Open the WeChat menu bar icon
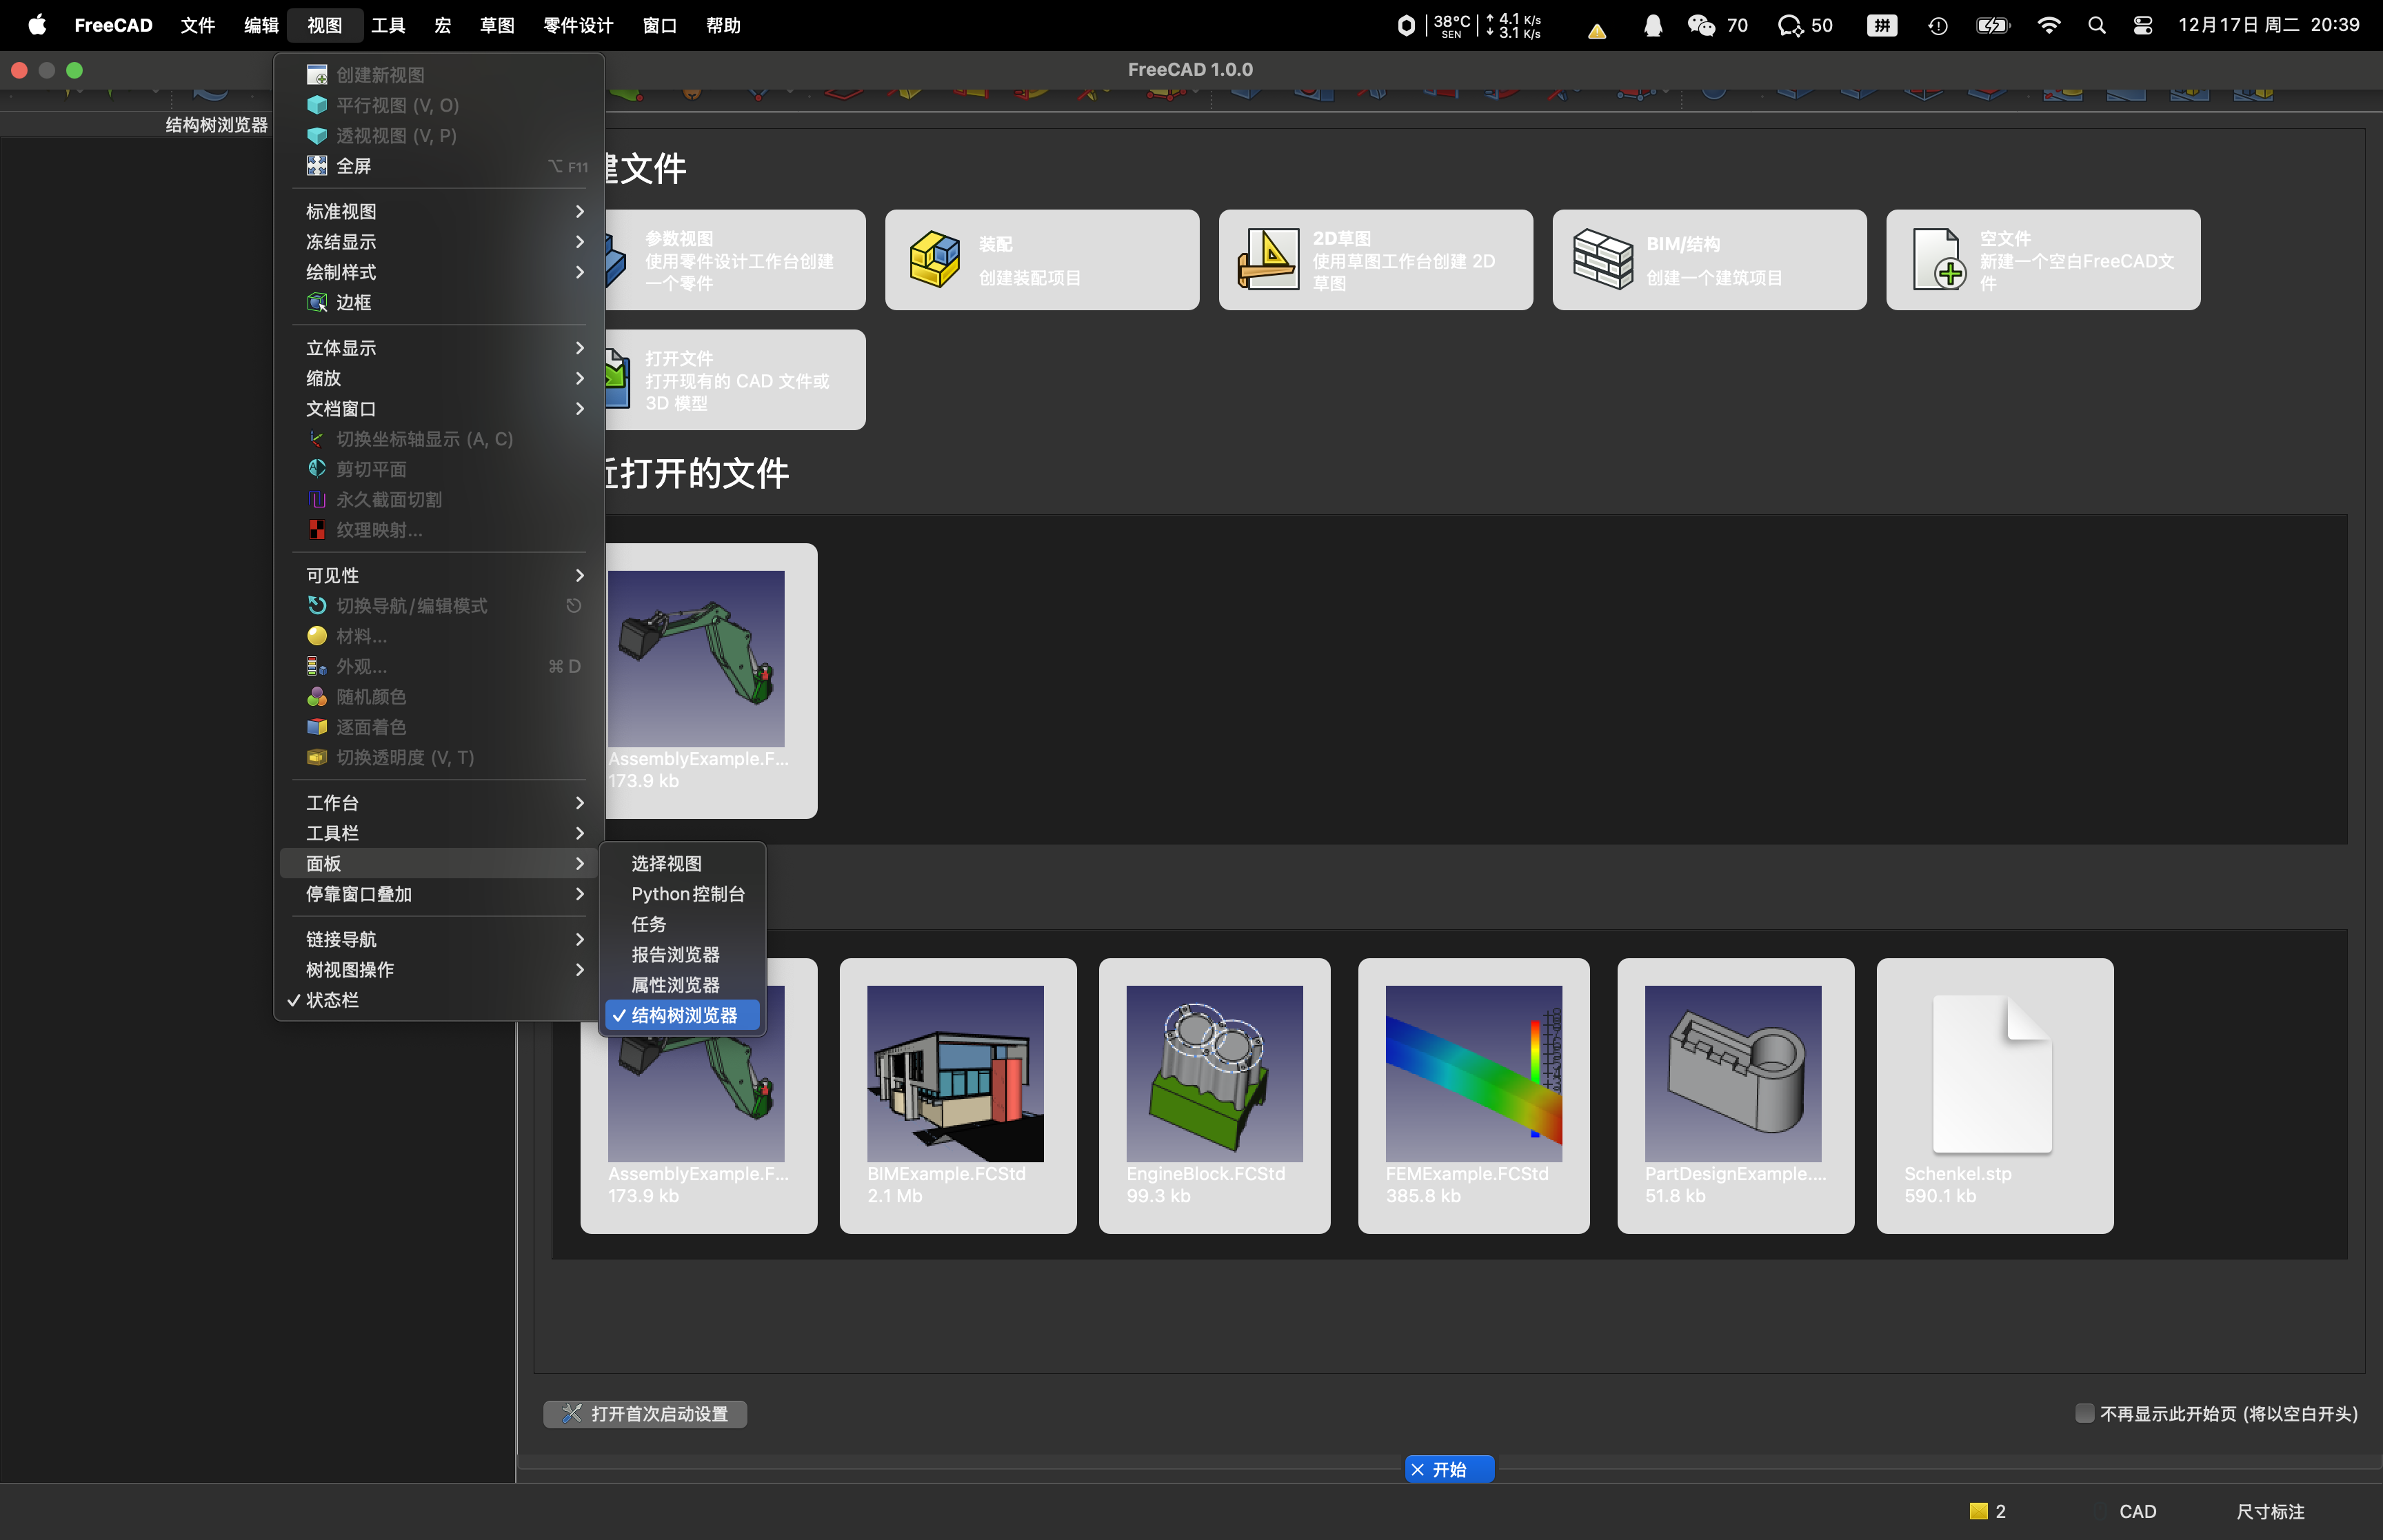Screen dimensions: 2383x1540 (1701, 25)
